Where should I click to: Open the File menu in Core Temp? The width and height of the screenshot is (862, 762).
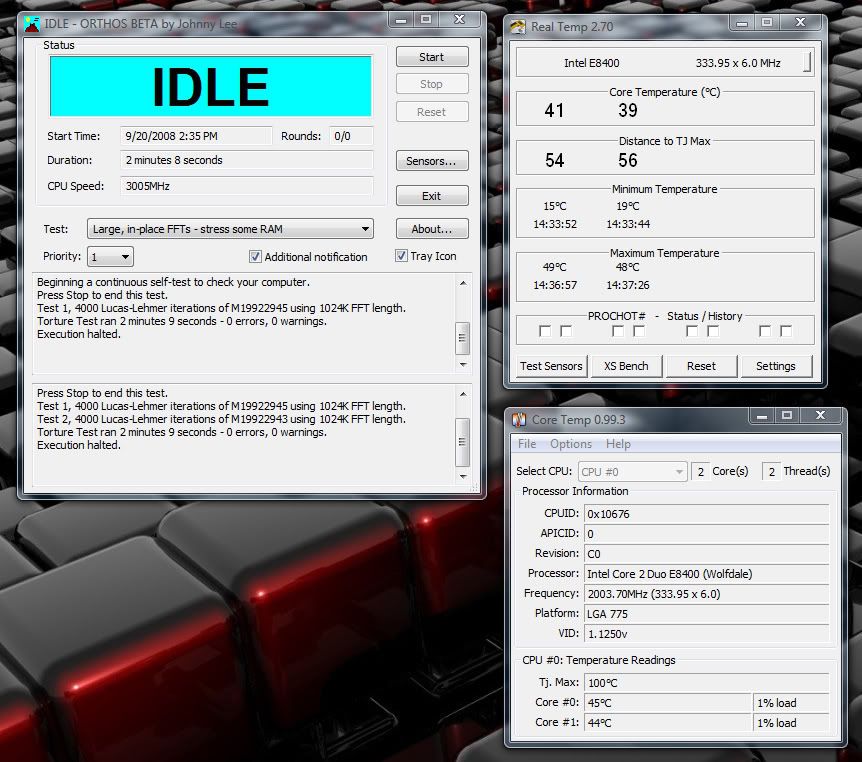click(x=527, y=444)
